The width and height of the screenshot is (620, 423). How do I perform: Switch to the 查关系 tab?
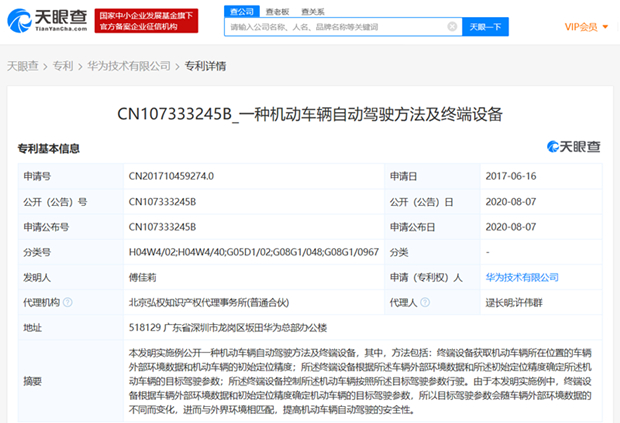coord(313,12)
